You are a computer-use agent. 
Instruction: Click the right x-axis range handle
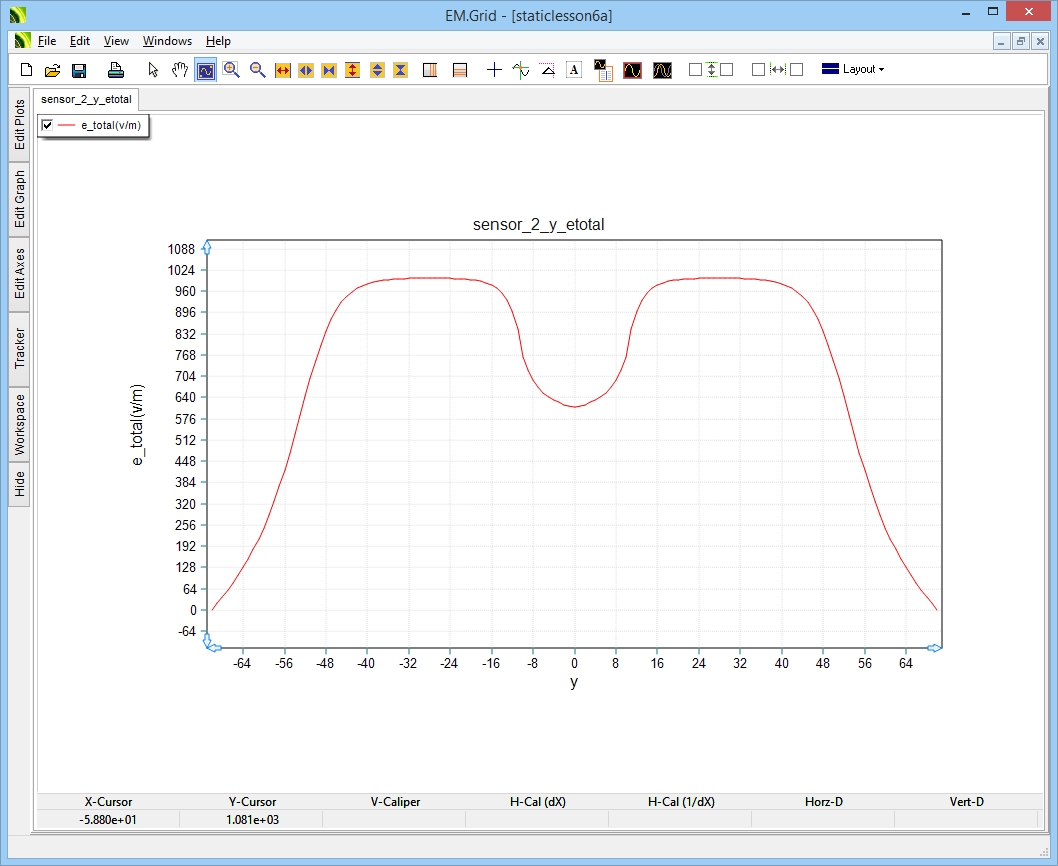[932, 649]
